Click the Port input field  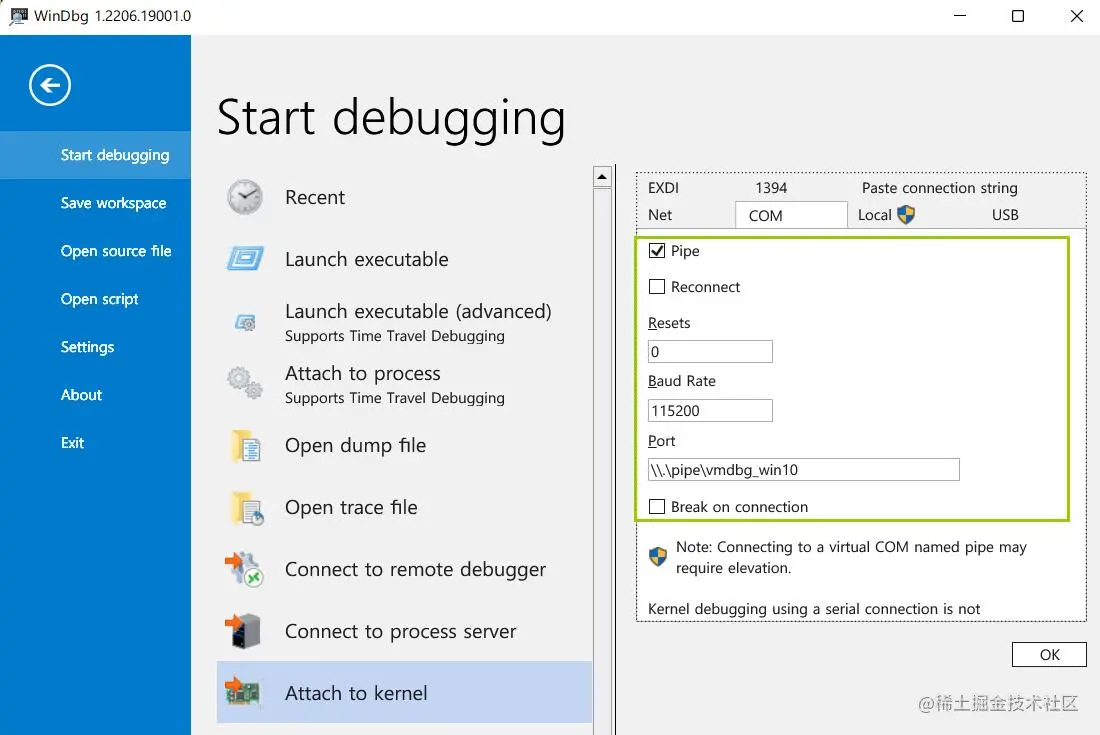(x=803, y=469)
